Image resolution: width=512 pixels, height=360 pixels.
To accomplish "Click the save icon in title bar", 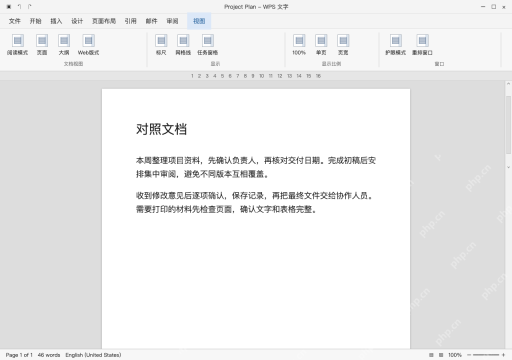I will [x=9, y=6].
